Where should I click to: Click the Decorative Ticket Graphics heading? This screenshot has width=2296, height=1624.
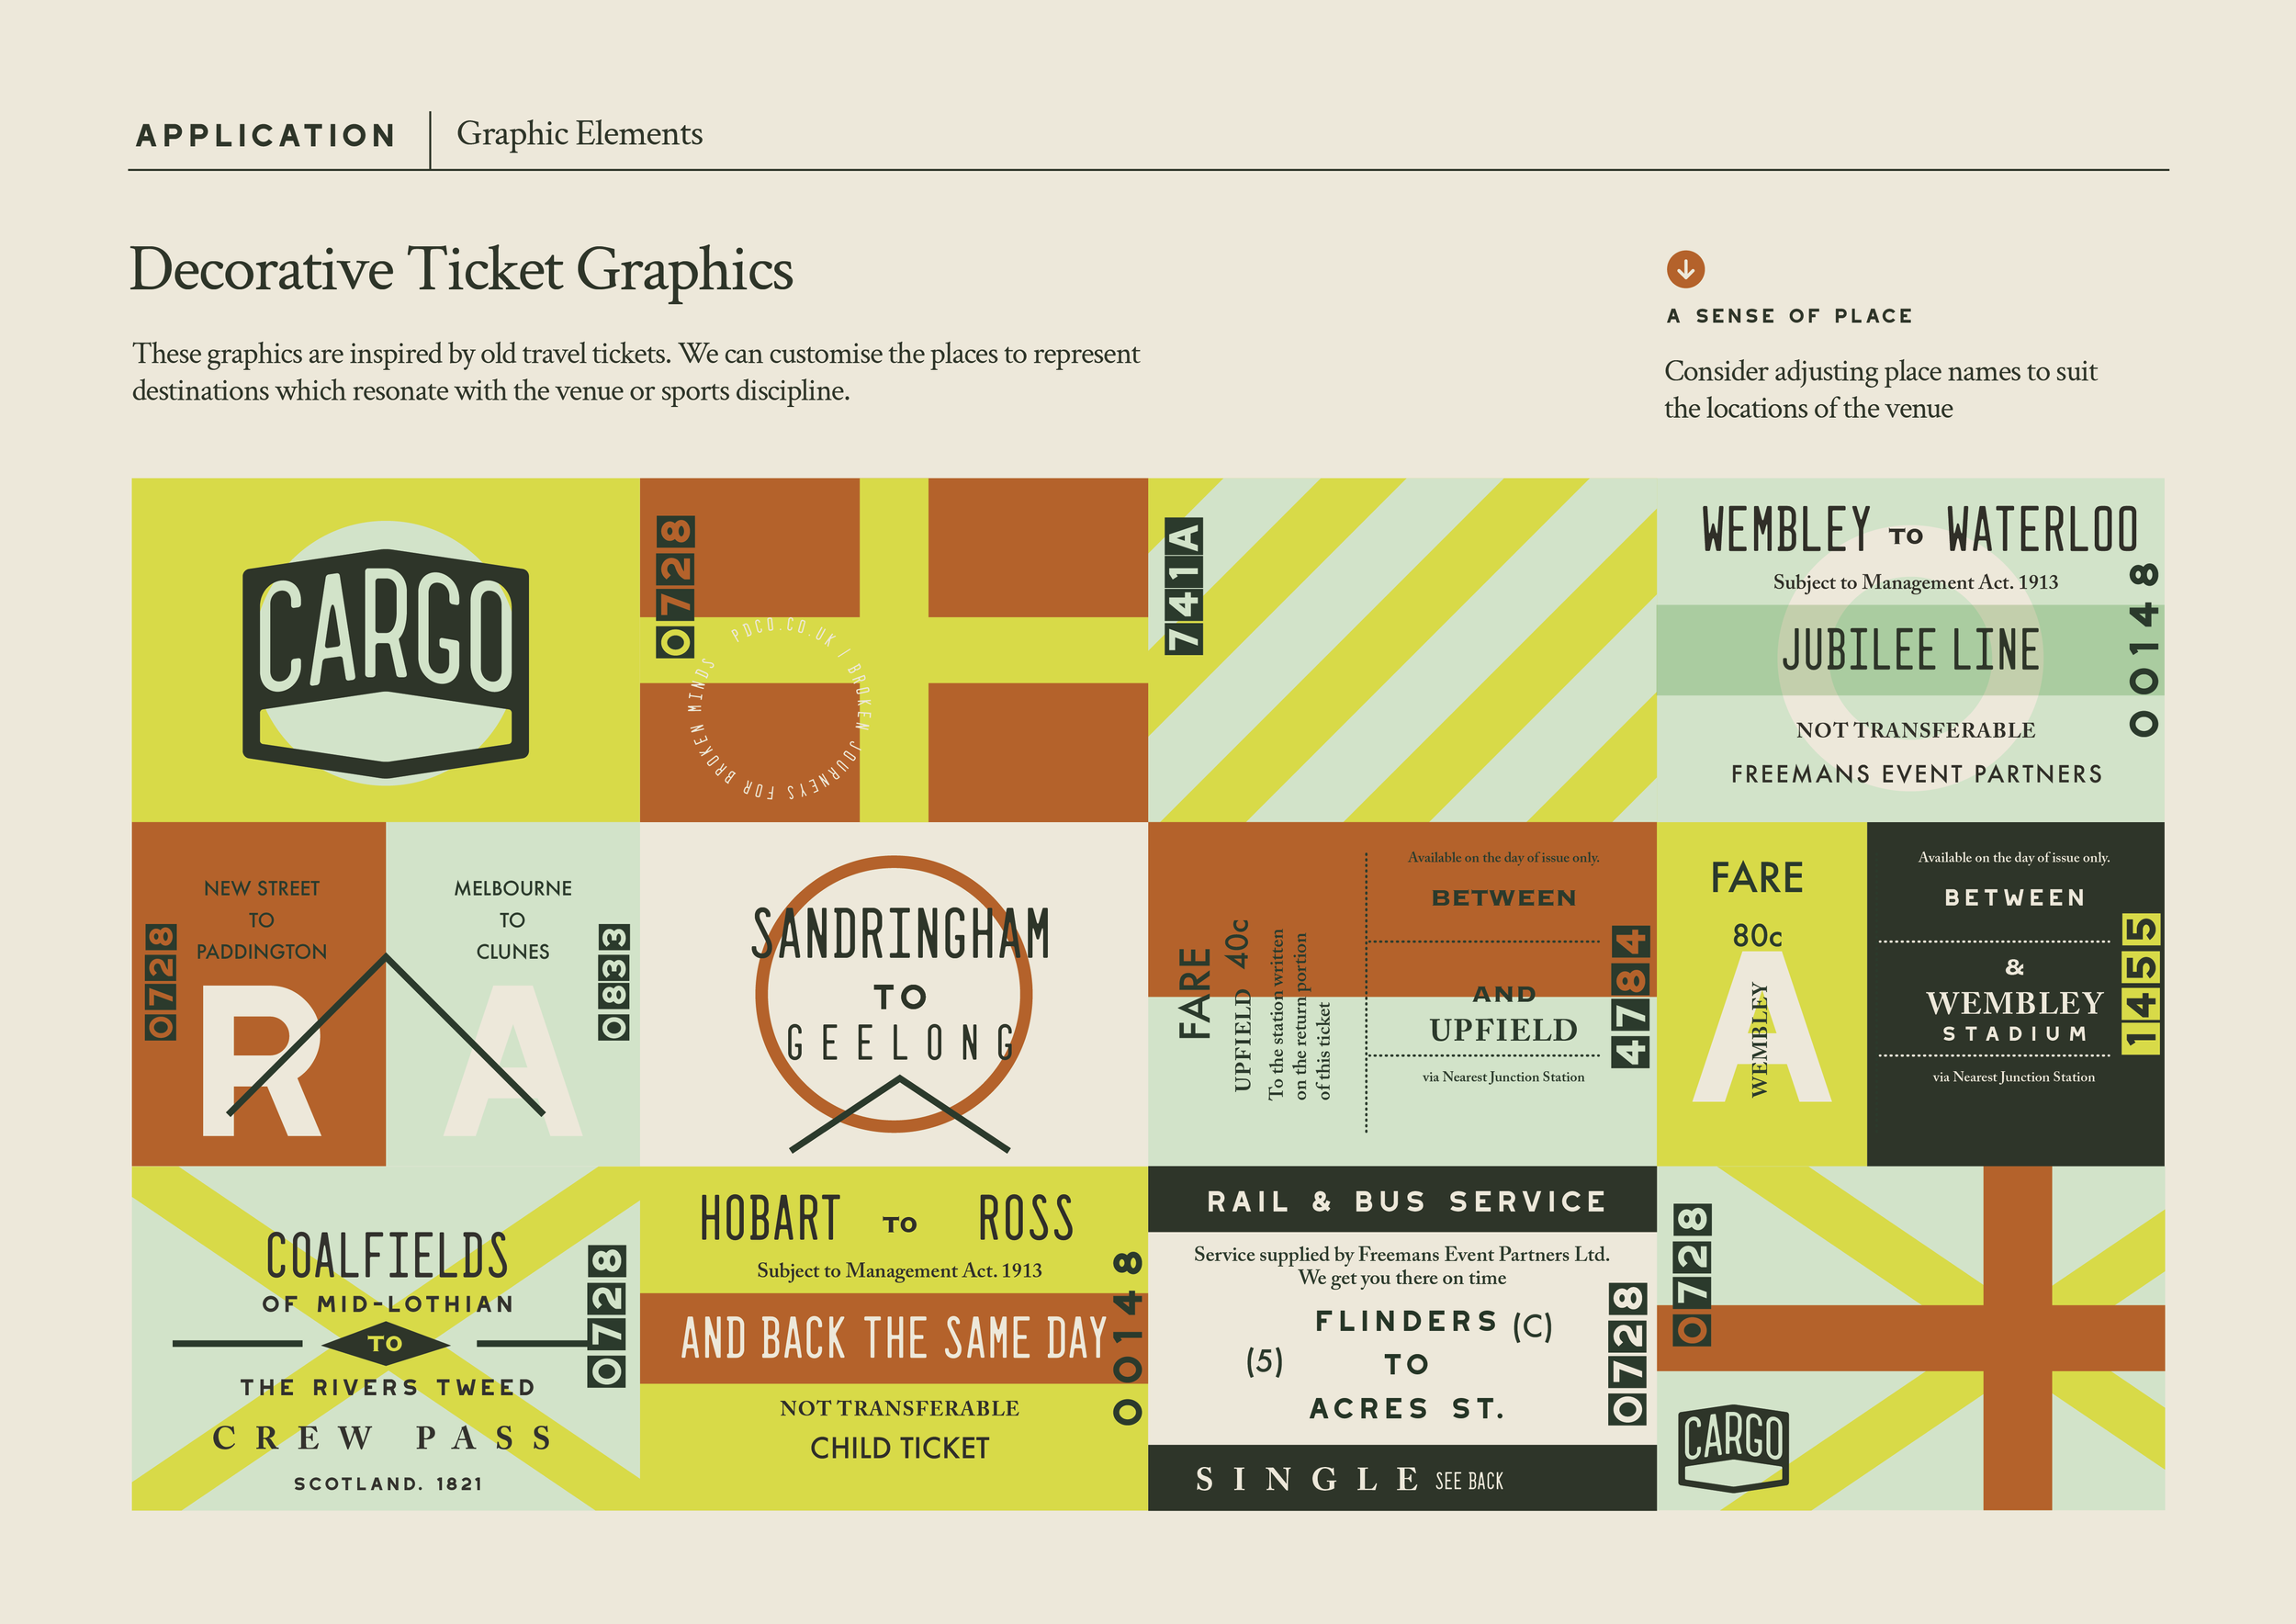(x=462, y=270)
